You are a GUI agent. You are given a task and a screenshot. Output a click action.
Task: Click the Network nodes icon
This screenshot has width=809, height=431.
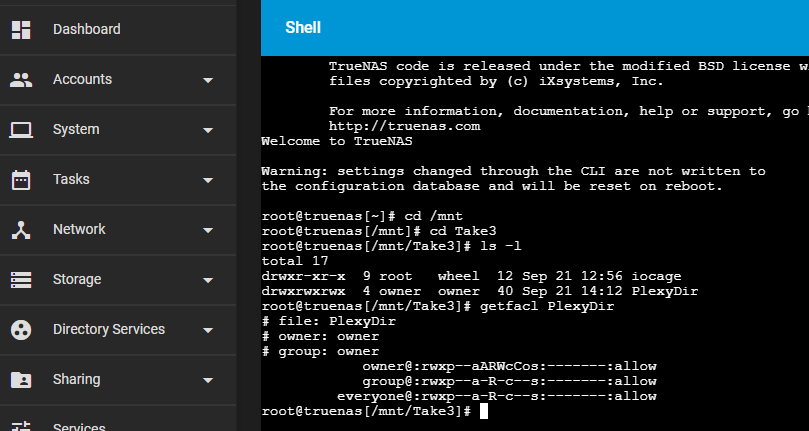coord(21,230)
